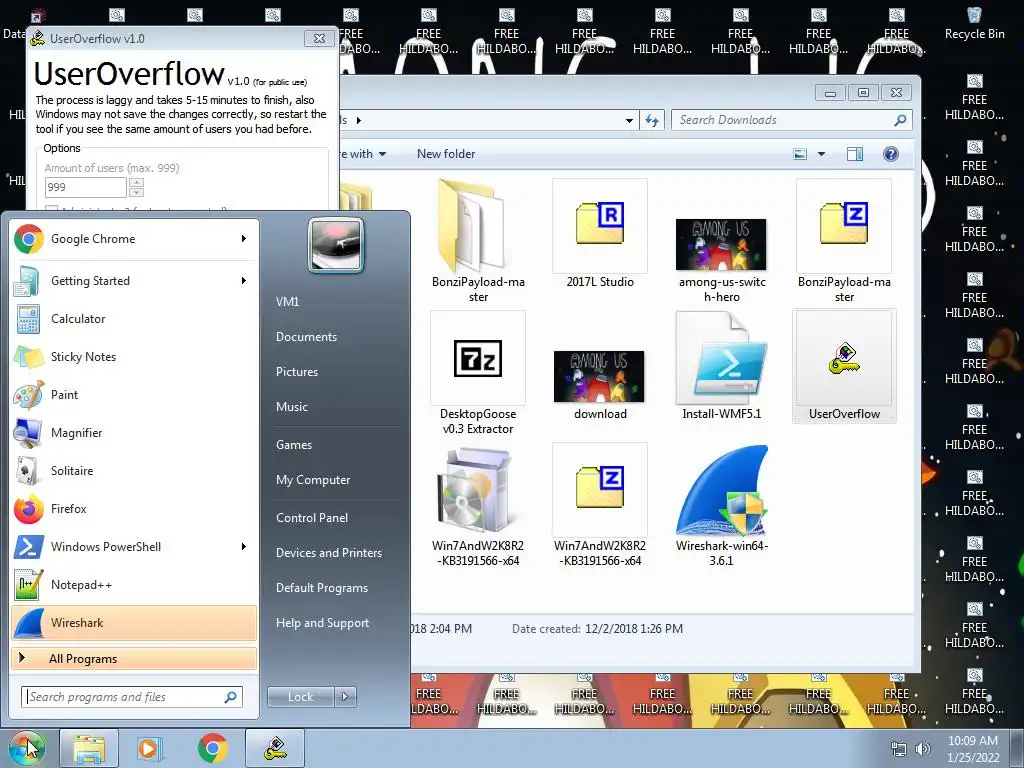The width and height of the screenshot is (1024, 768).
Task: Decrease amount of users with down spinner
Action: (x=136, y=192)
